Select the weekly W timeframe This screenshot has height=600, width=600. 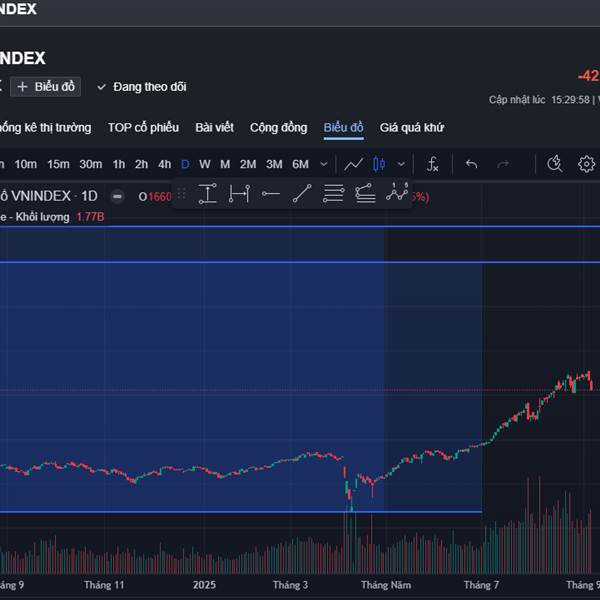click(x=205, y=165)
